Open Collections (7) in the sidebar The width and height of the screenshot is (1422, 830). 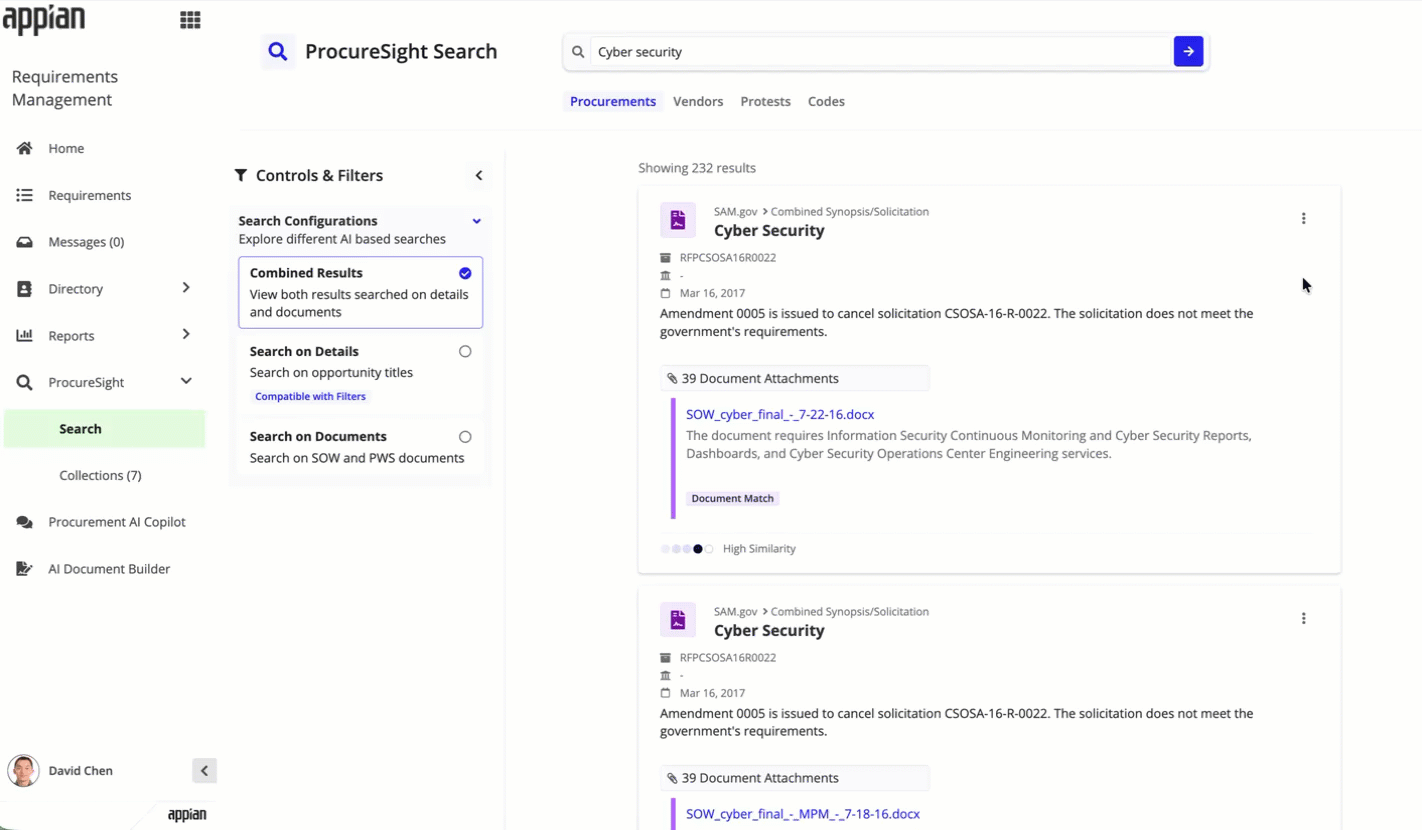click(100, 475)
